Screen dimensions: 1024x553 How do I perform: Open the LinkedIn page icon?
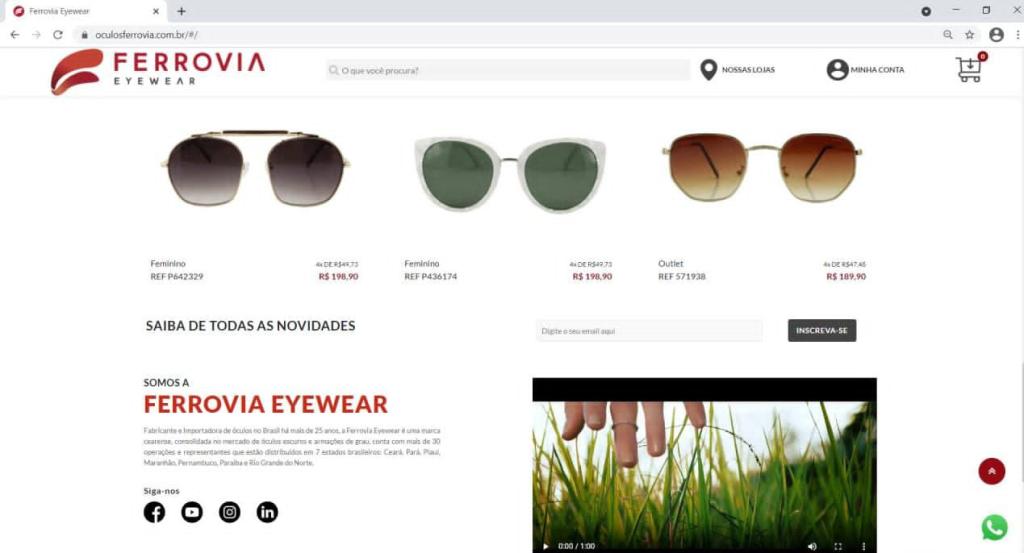(x=267, y=513)
